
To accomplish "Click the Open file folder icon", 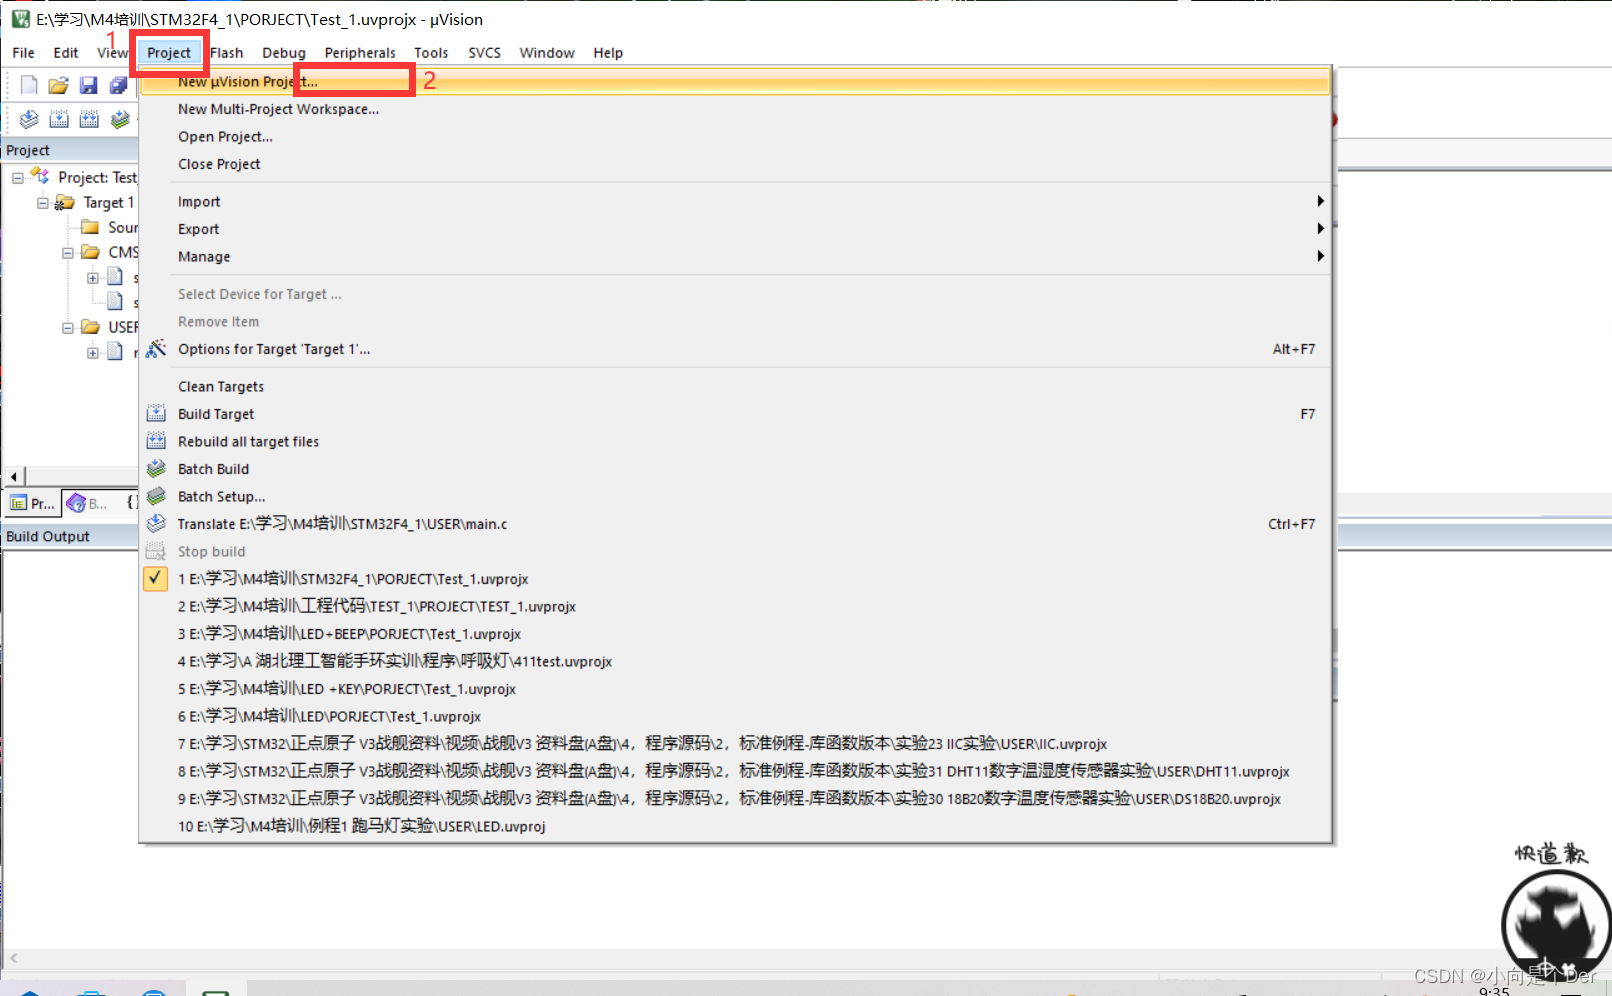I will click(x=59, y=85).
